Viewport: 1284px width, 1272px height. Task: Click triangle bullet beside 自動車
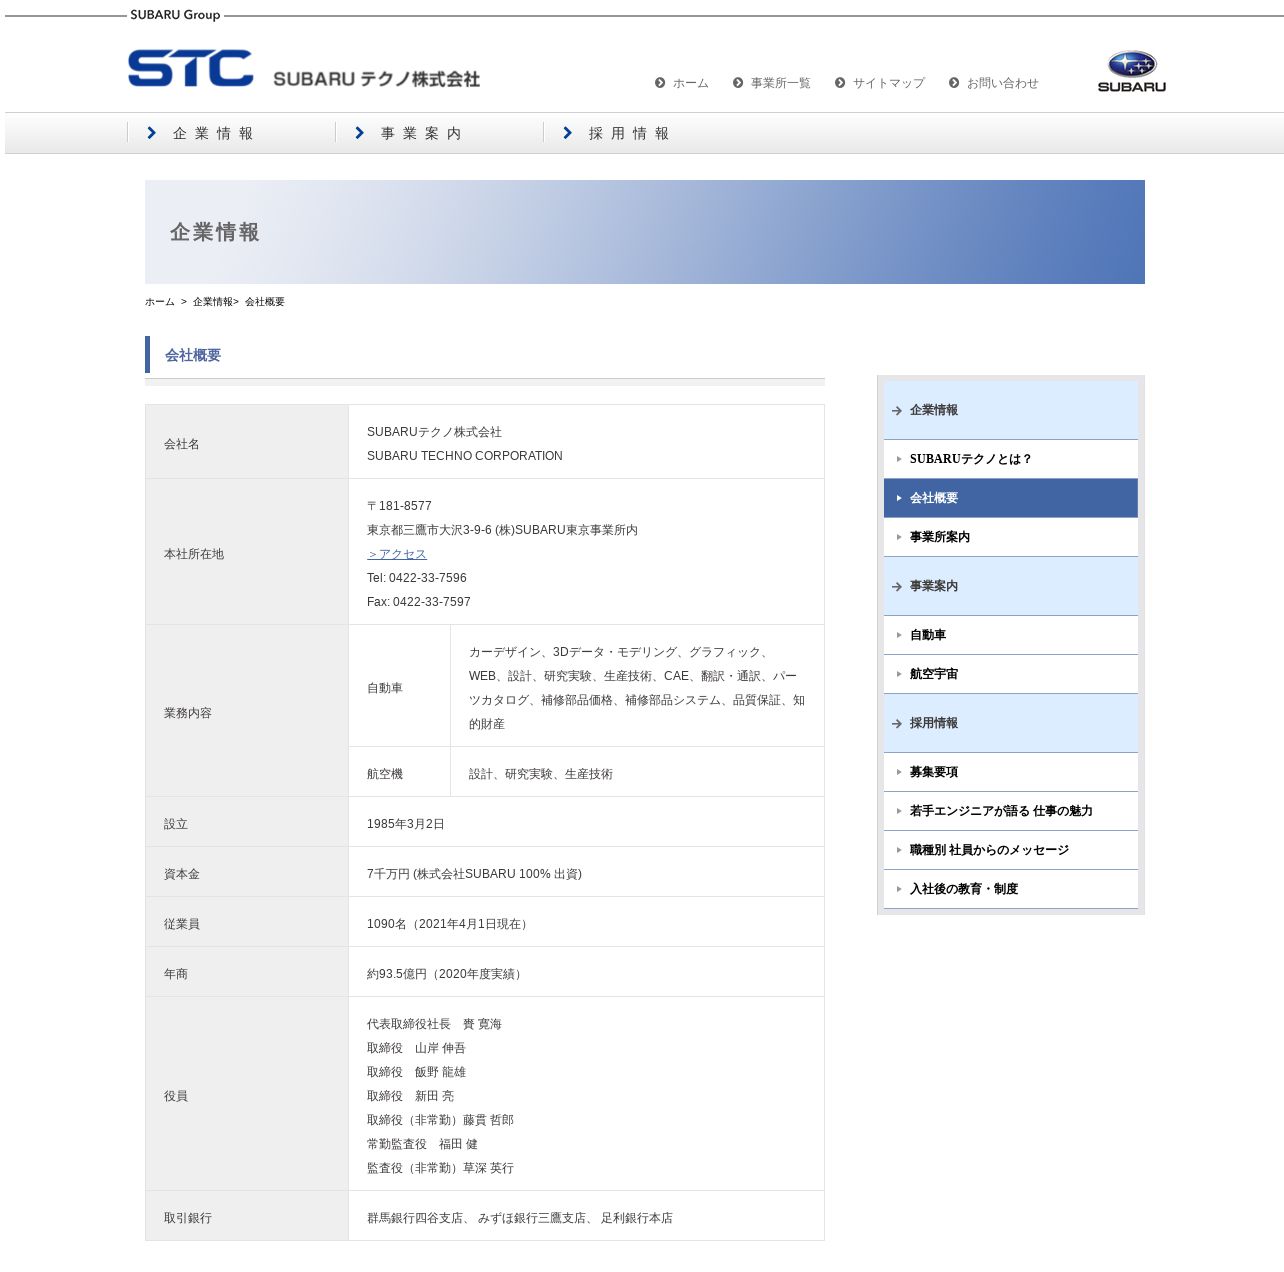[899, 635]
